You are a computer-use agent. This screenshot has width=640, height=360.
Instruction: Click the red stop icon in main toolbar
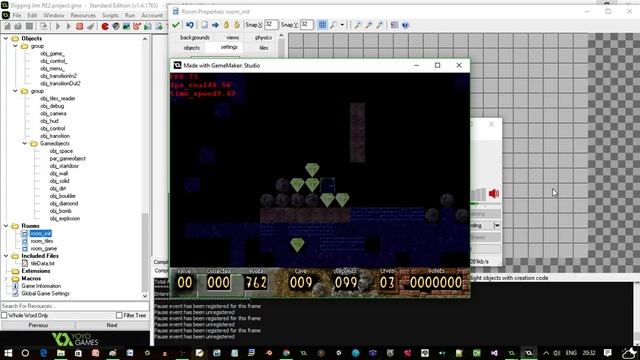[x=79, y=27]
